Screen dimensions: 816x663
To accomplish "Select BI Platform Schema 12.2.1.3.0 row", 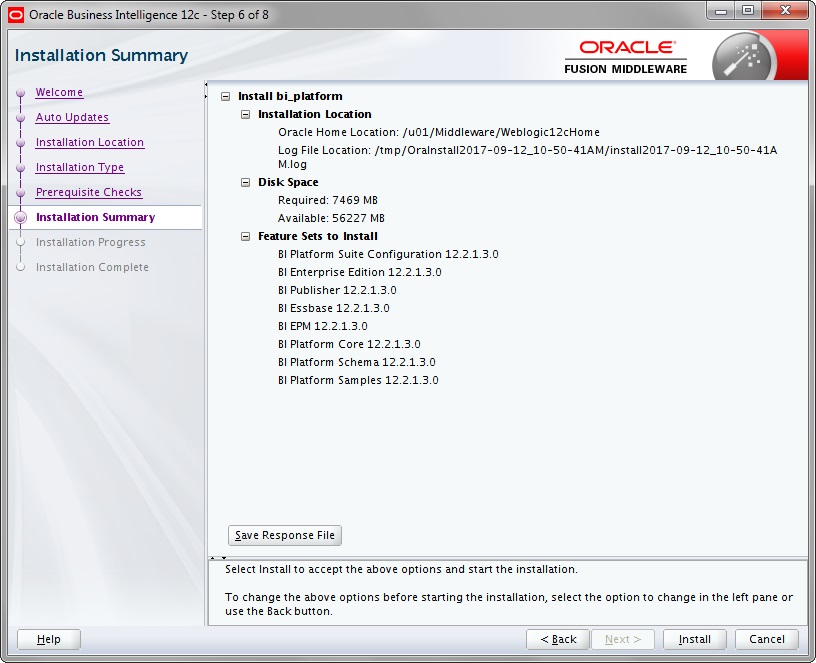I will [x=357, y=362].
